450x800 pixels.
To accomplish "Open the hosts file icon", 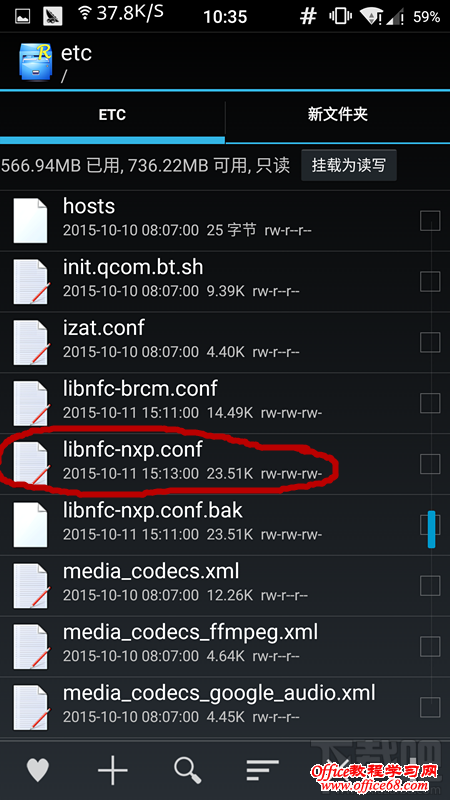I will [31, 221].
